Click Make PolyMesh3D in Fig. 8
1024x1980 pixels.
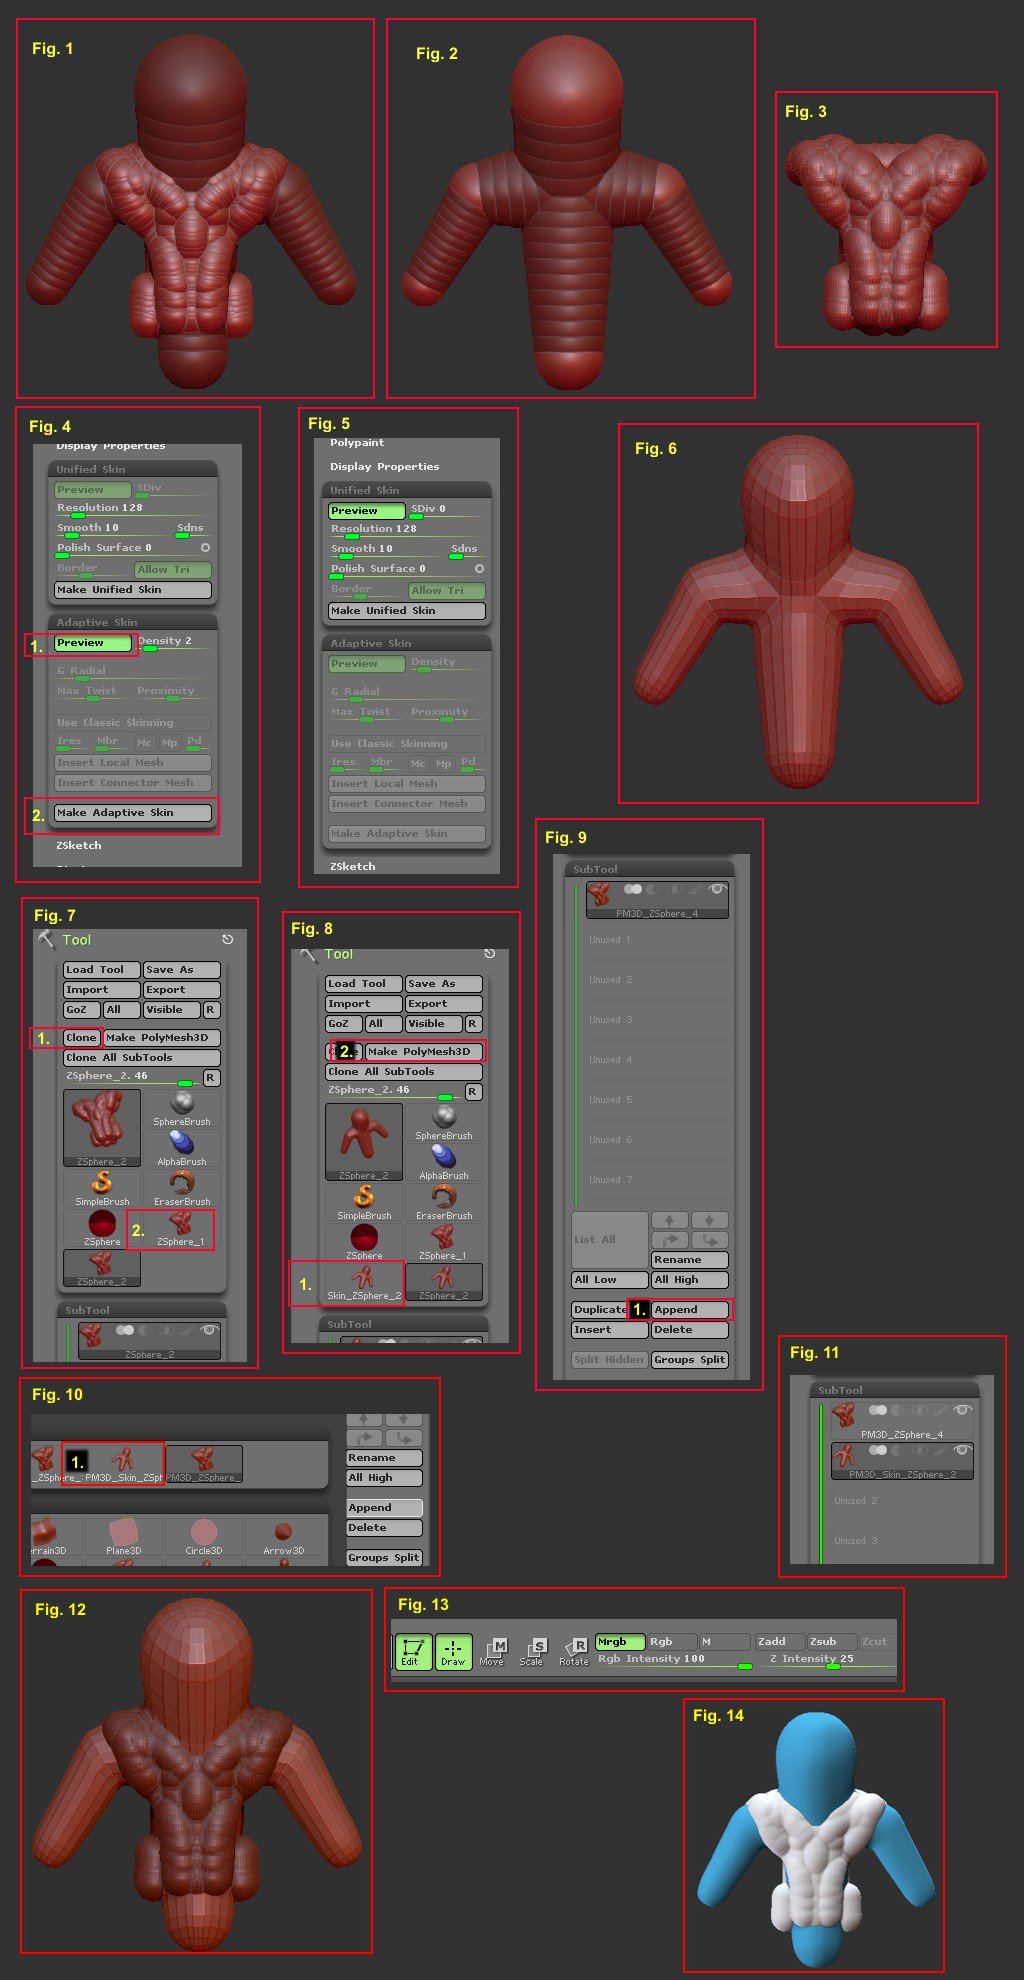[423, 1052]
